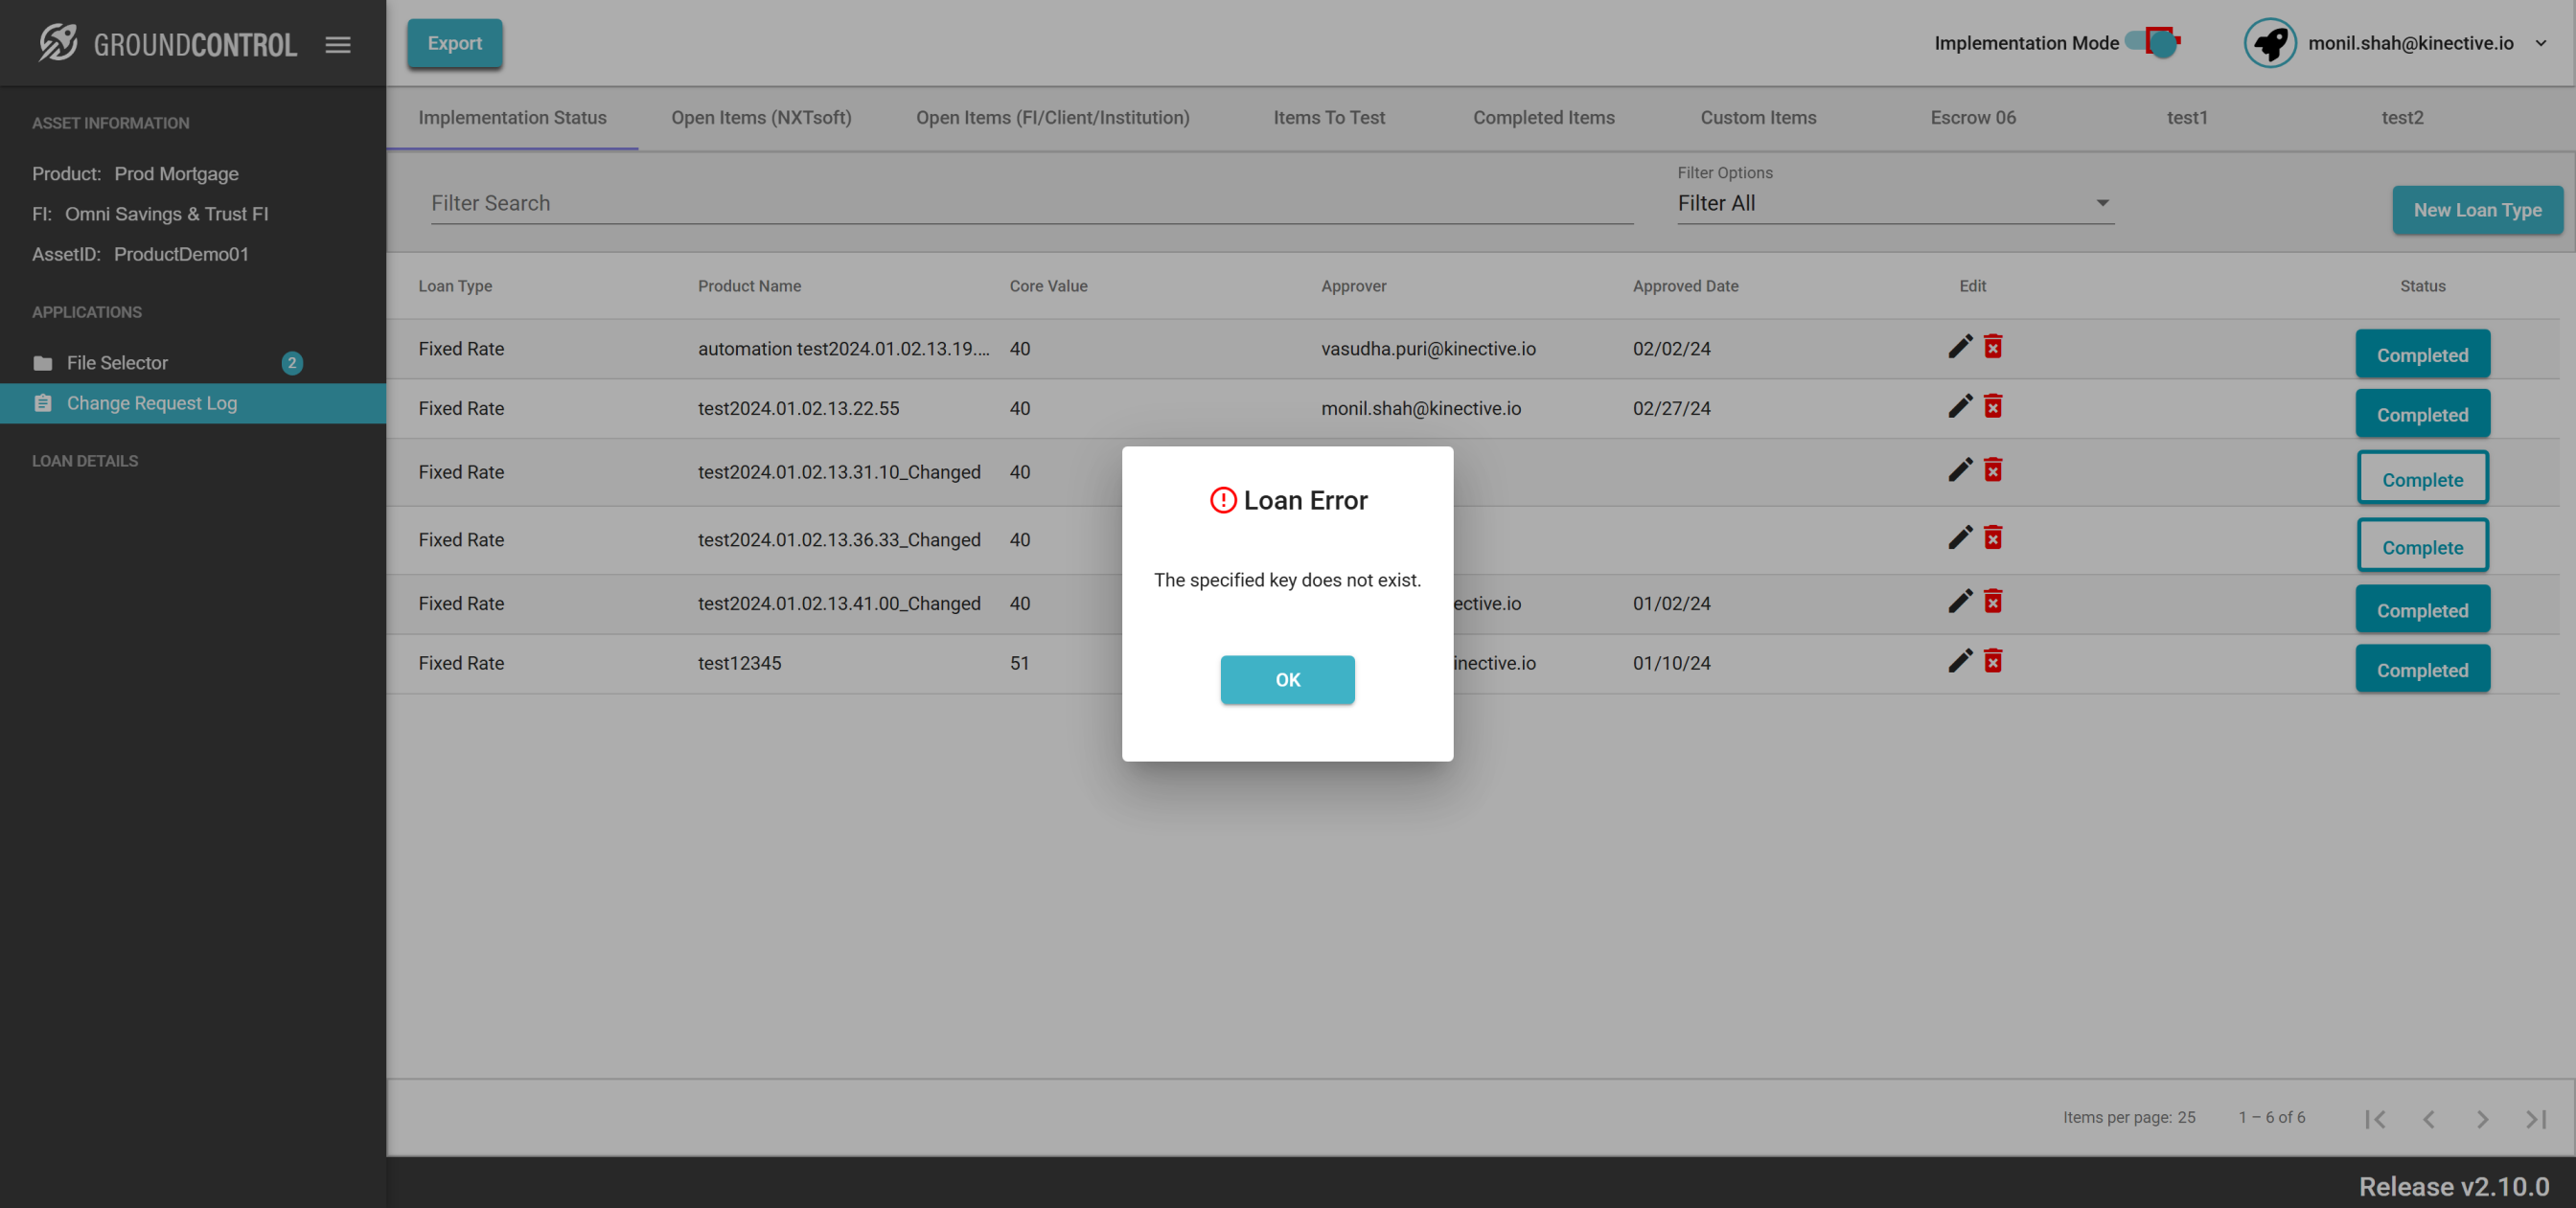2576x1208 pixels.
Task: Click the rocket user avatar icon
Action: click(x=2269, y=43)
